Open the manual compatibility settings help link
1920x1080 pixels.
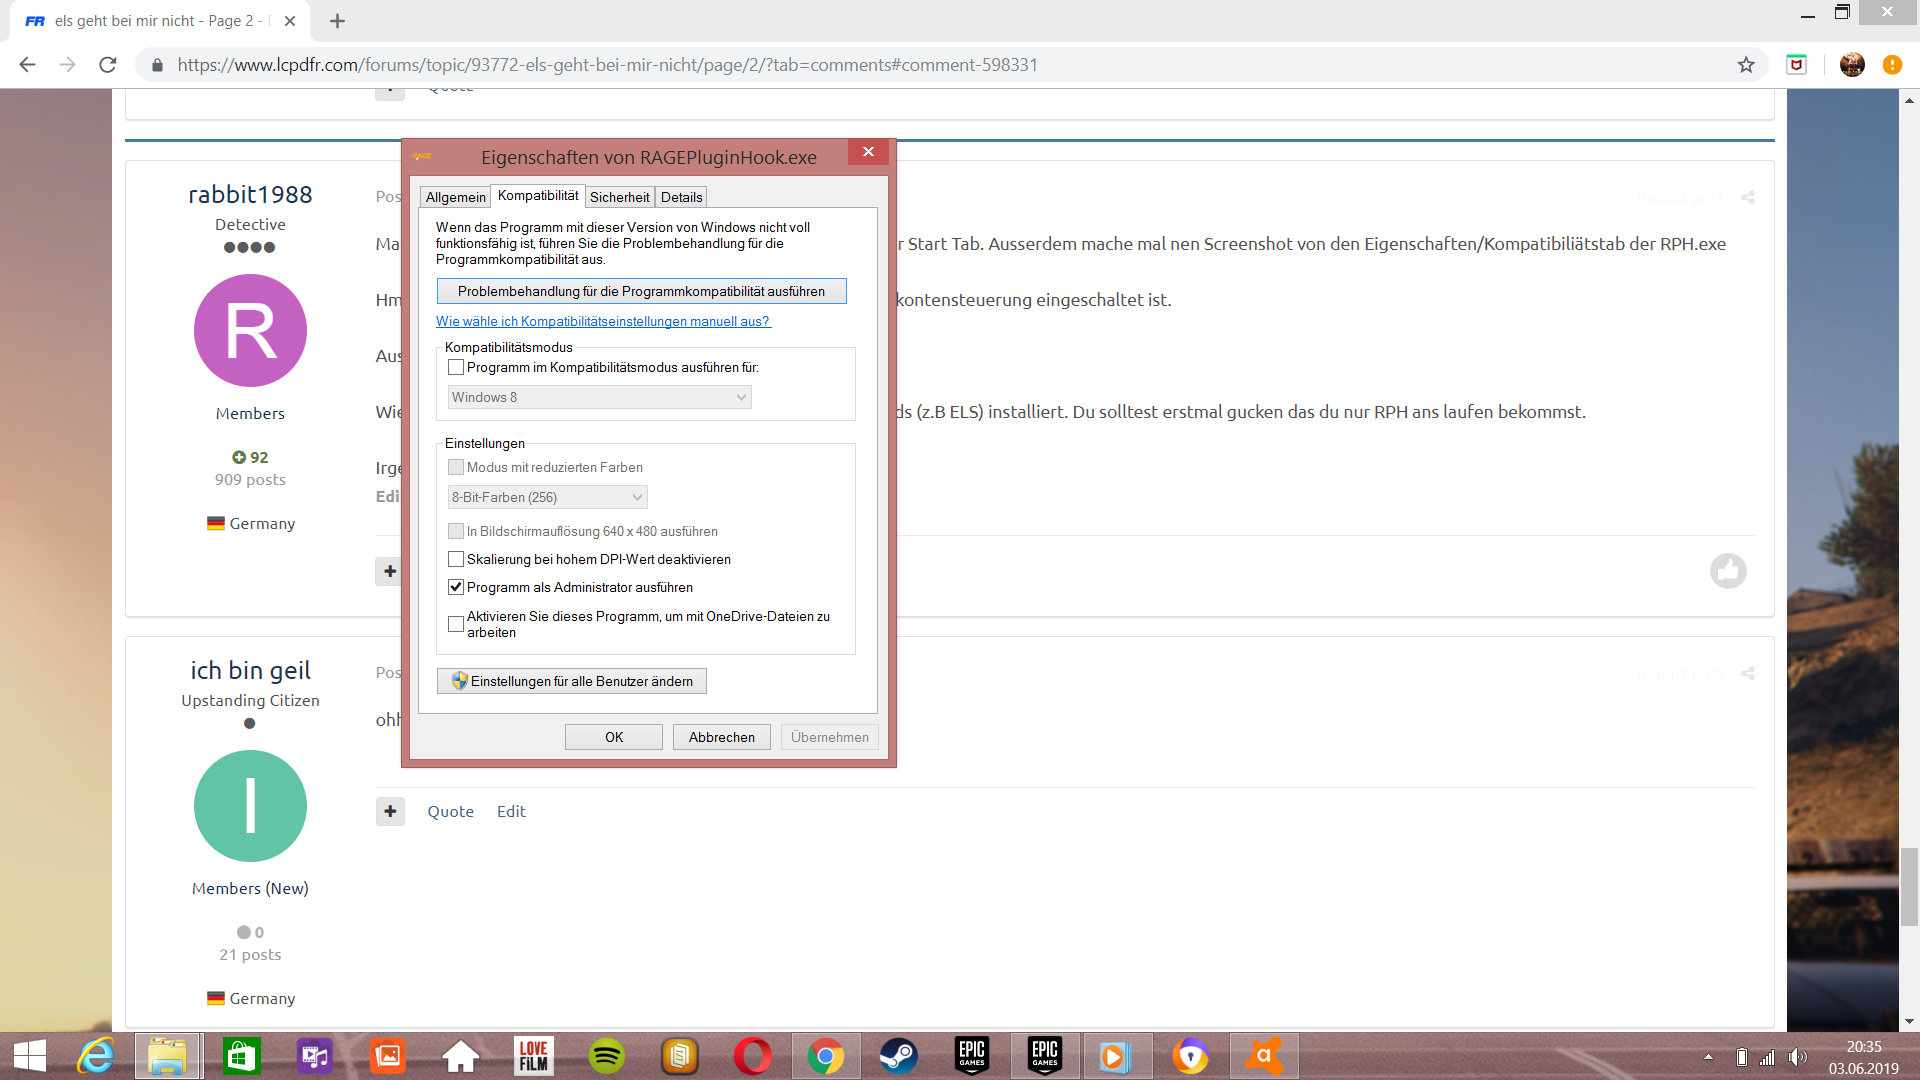click(x=603, y=322)
